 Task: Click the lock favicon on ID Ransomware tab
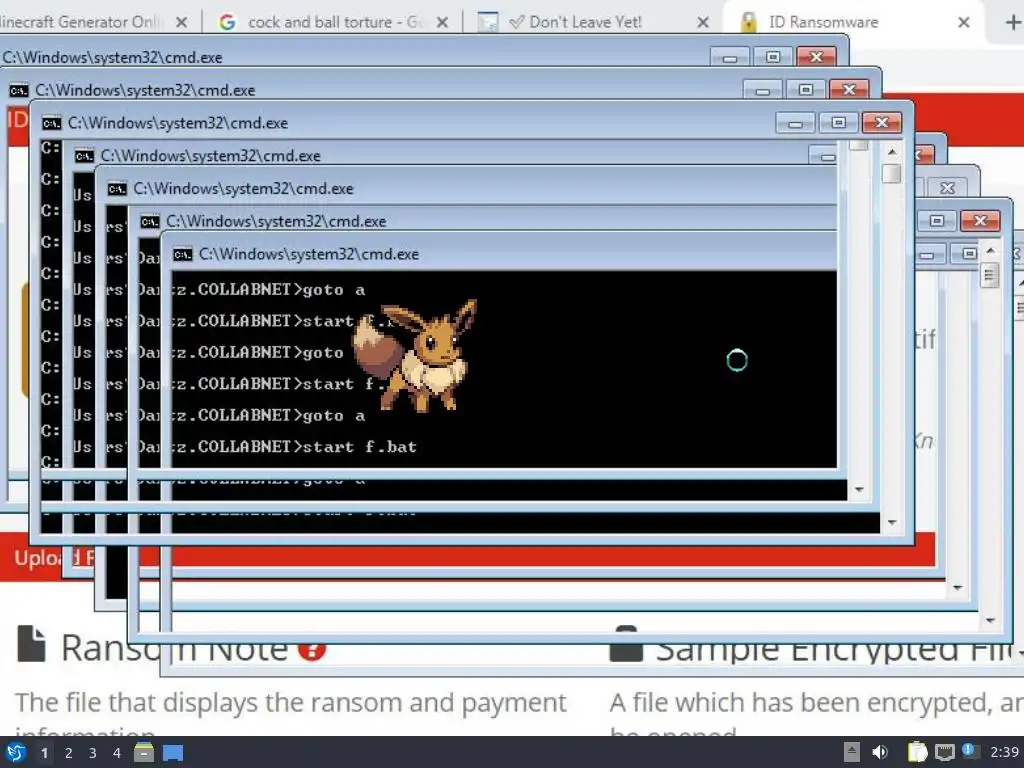(748, 22)
